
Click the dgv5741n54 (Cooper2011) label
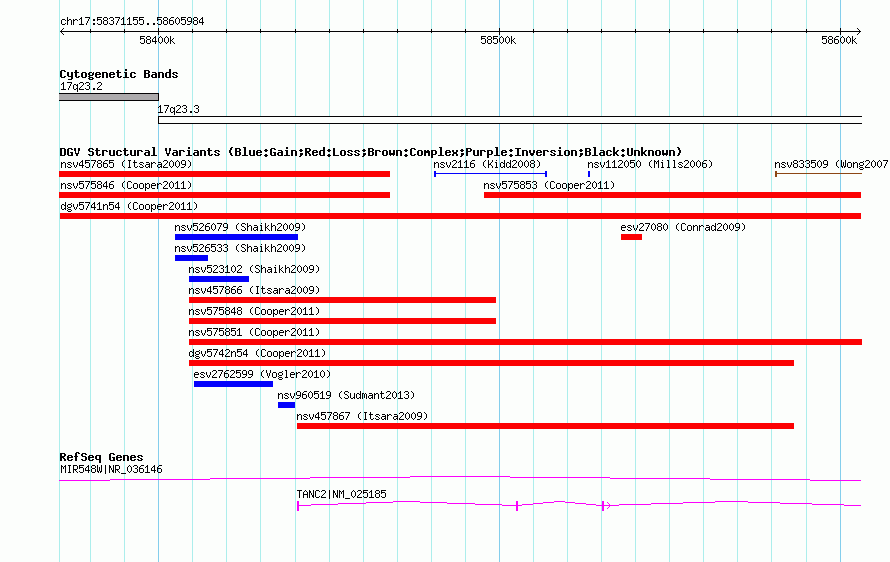click(129, 206)
